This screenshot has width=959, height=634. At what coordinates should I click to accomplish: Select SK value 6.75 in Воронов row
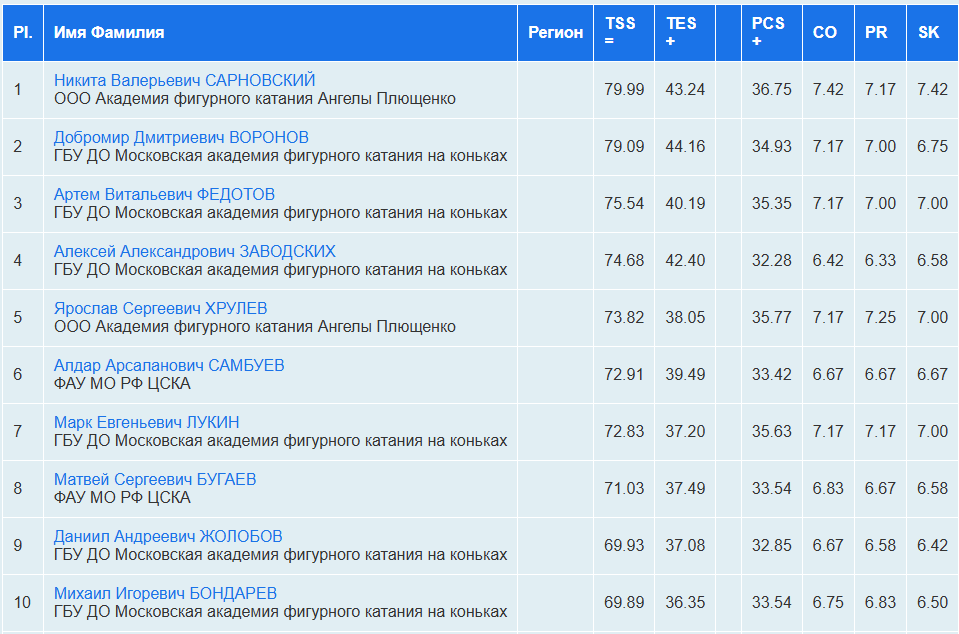click(x=932, y=146)
